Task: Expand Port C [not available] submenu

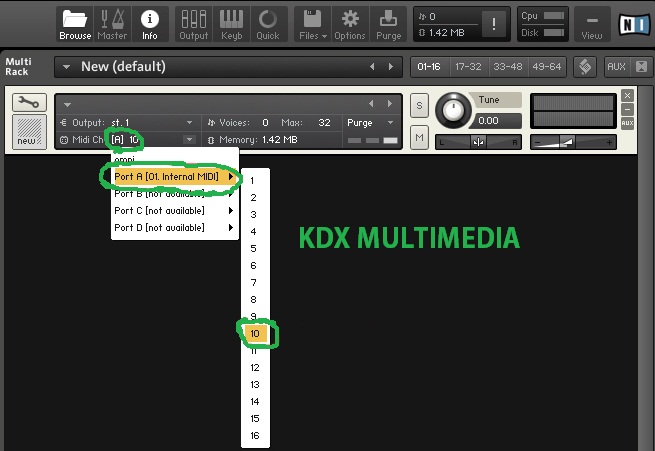Action: [175, 211]
